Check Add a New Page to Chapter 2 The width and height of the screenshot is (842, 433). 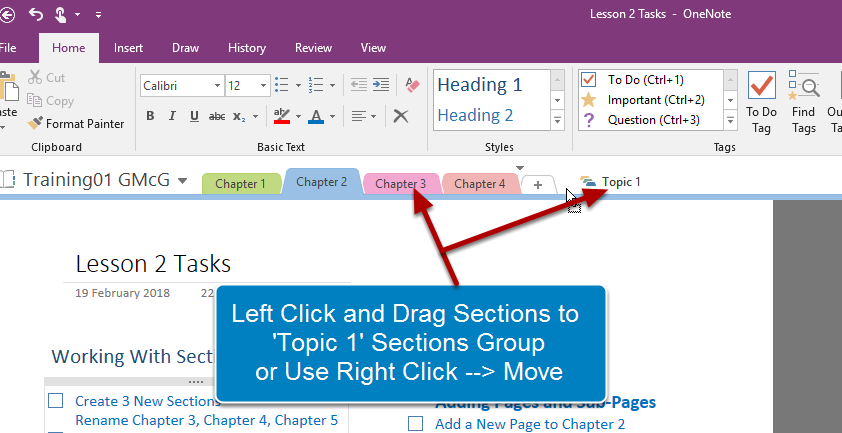415,424
